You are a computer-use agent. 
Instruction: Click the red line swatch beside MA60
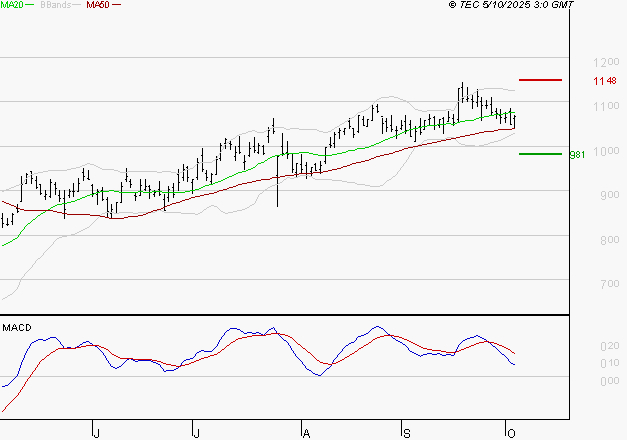click(x=117, y=5)
